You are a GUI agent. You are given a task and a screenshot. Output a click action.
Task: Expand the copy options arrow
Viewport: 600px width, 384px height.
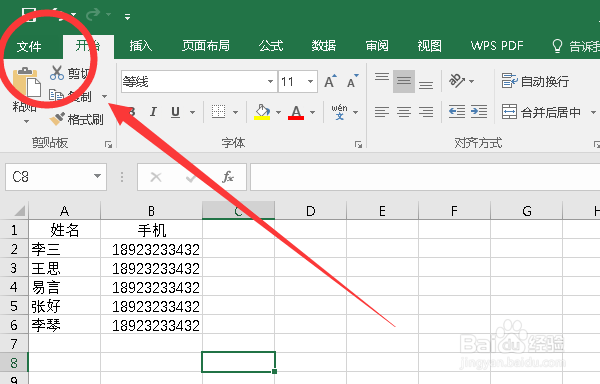point(104,96)
